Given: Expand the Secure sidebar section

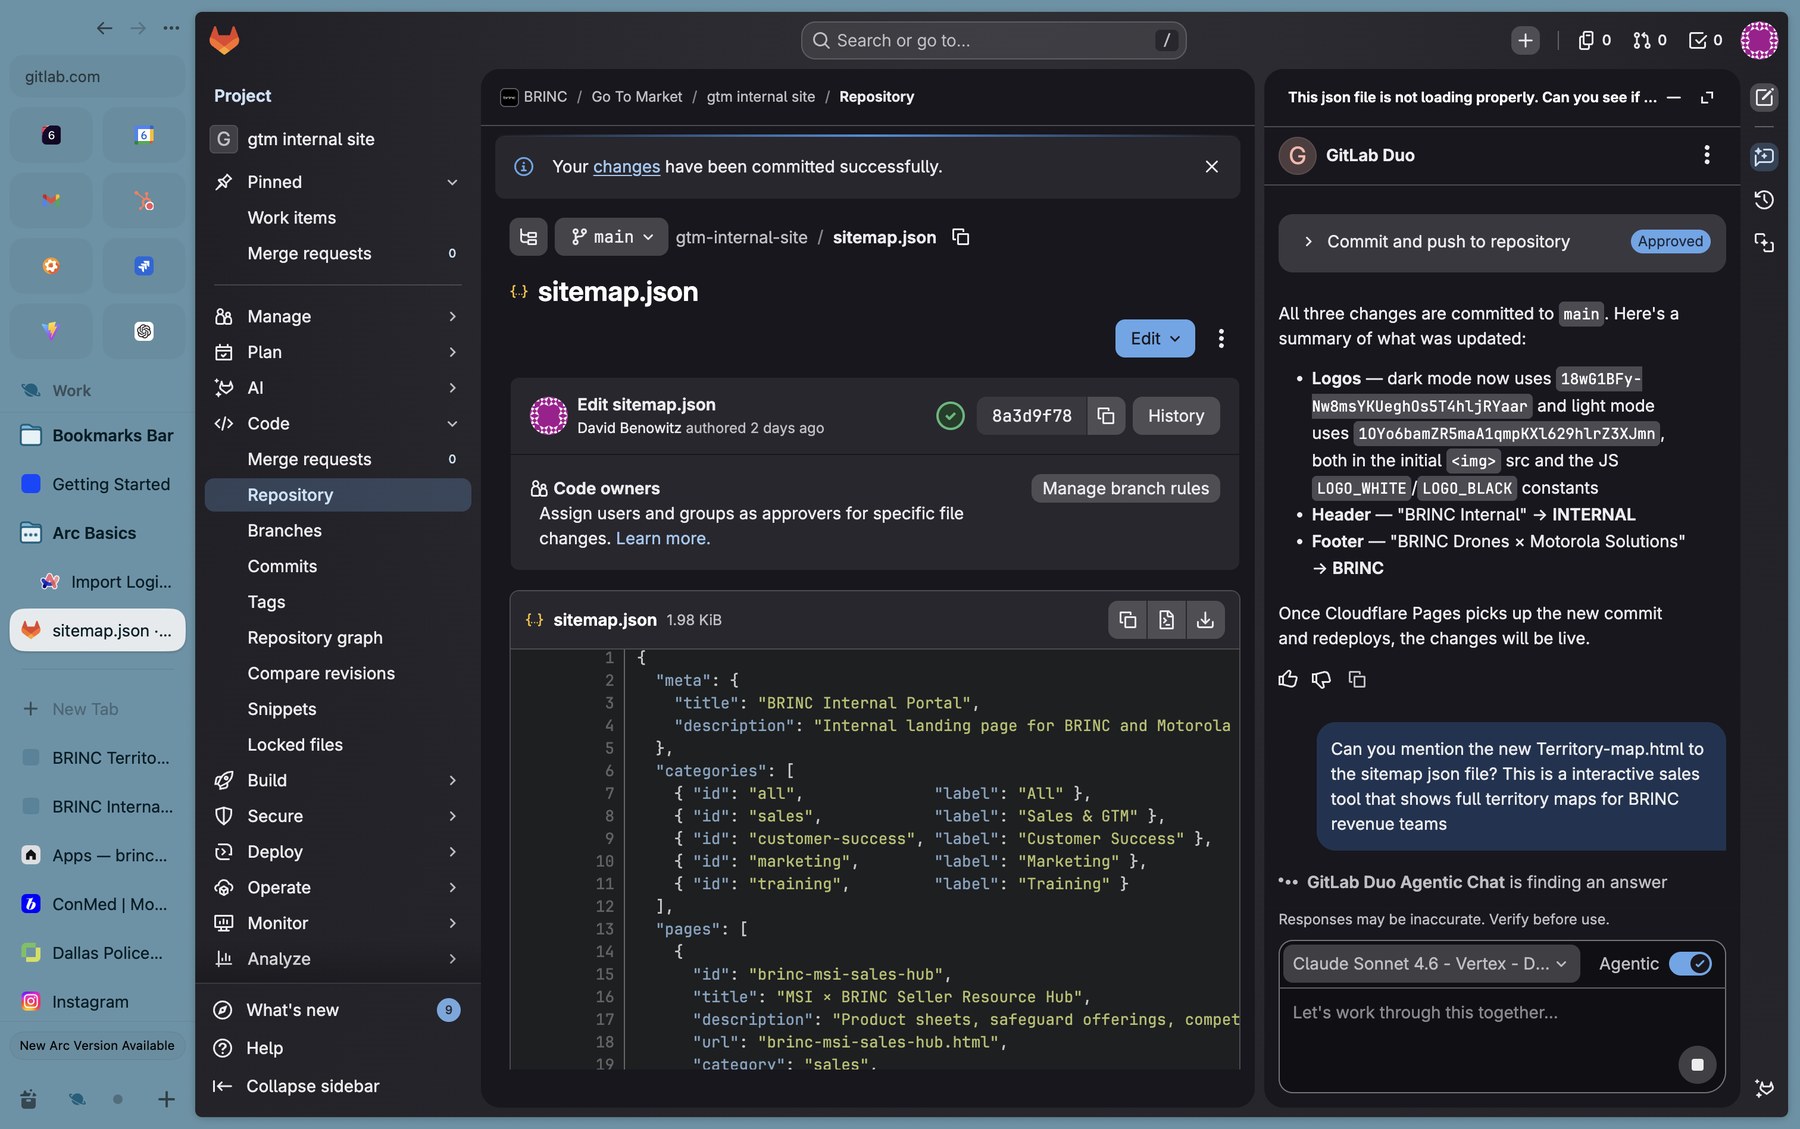Looking at the screenshot, I should 338,817.
